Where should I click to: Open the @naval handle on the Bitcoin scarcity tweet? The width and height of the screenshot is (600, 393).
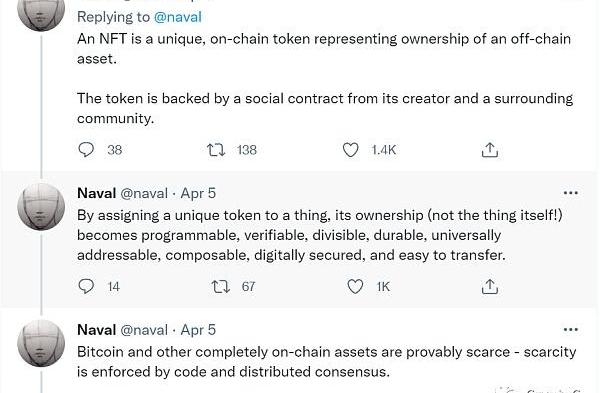click(144, 329)
